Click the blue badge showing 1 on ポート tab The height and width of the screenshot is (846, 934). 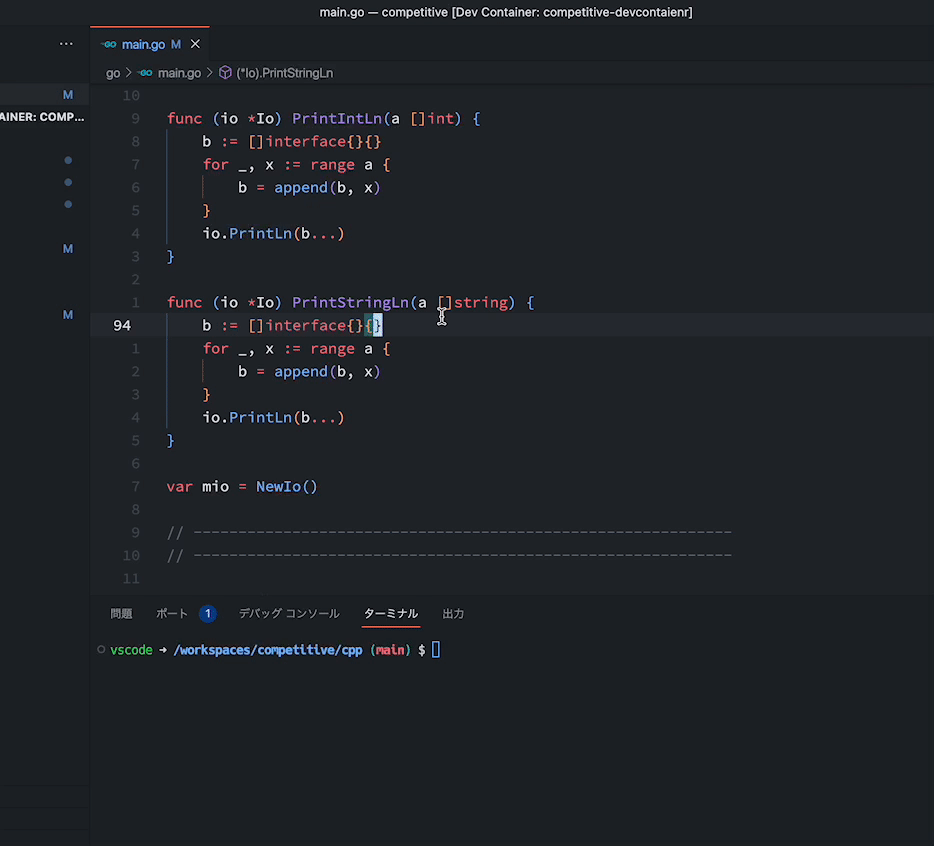coord(208,613)
